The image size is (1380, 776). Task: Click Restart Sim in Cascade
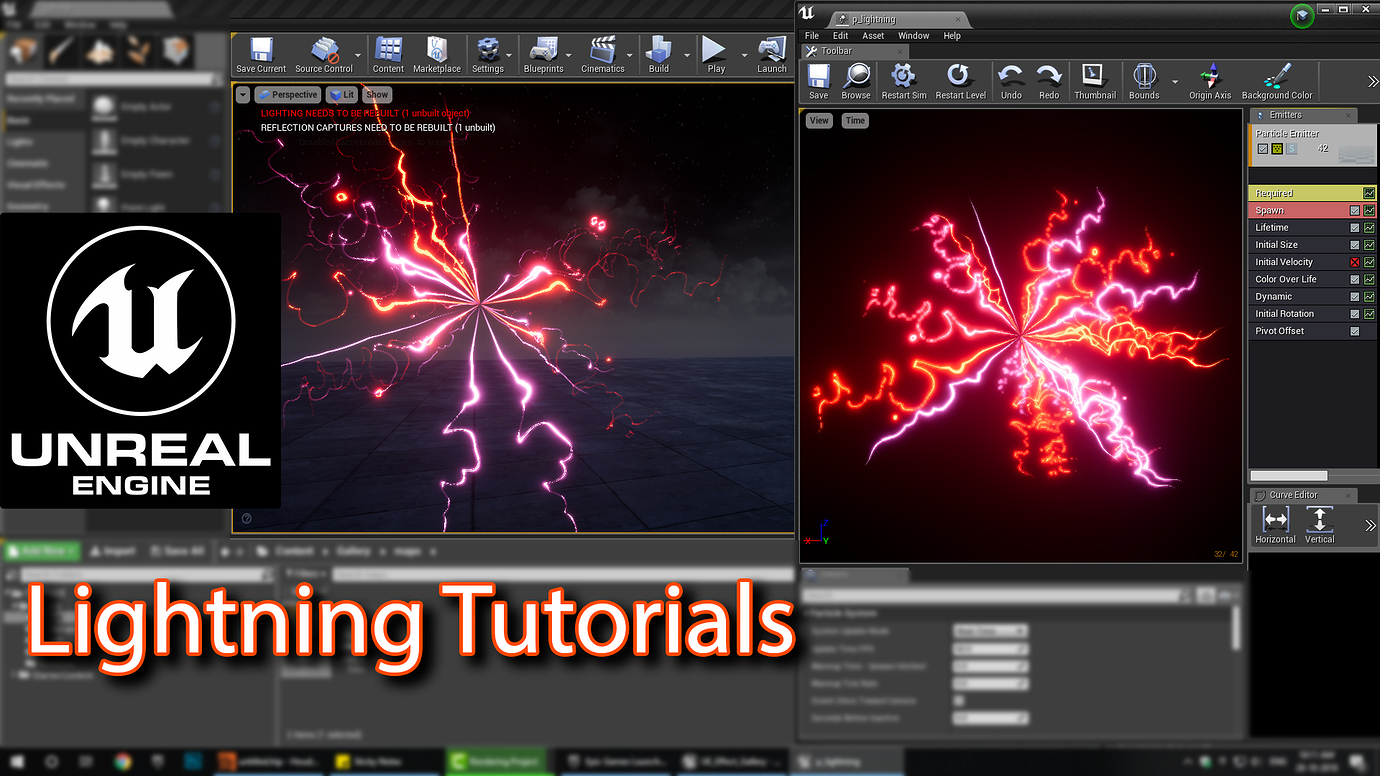[x=904, y=81]
